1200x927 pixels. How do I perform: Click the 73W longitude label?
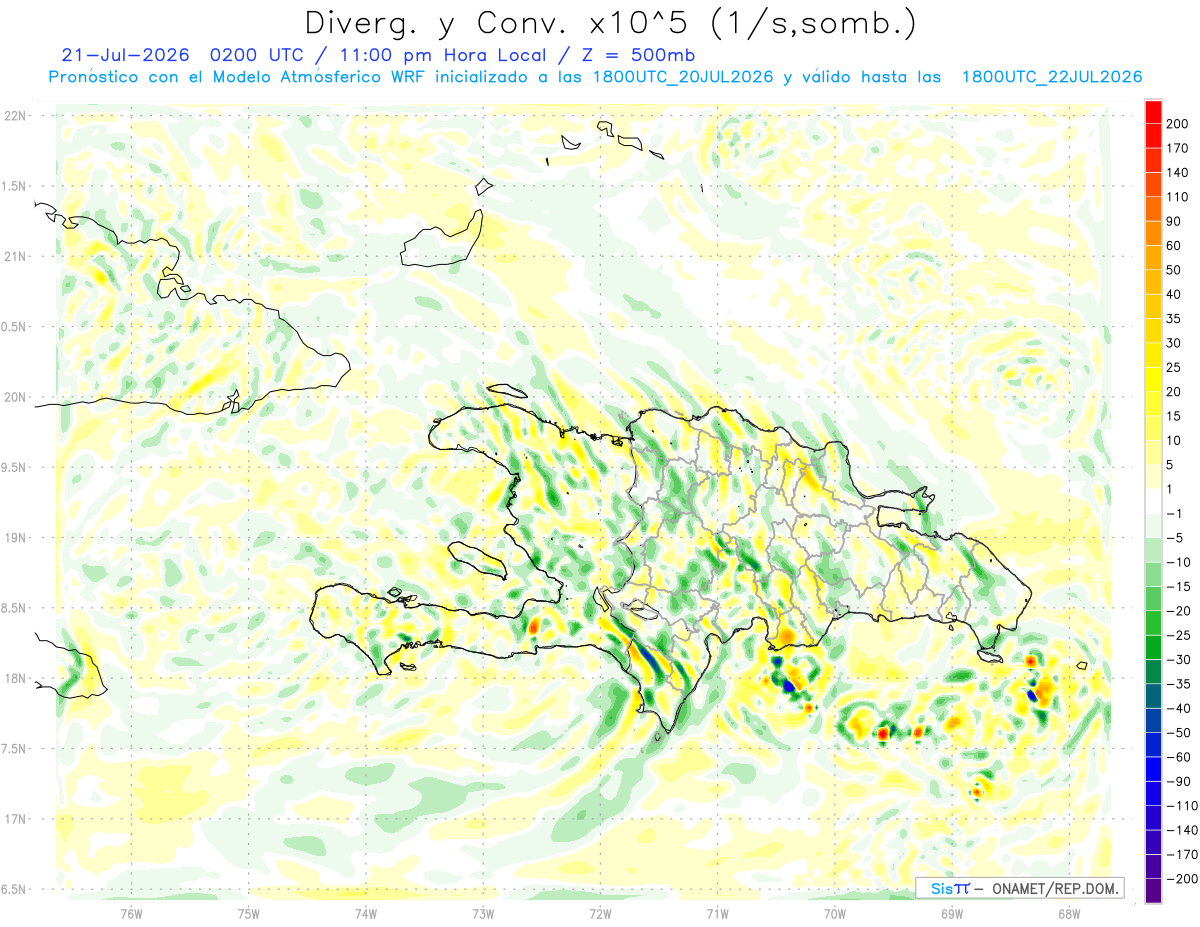coord(482,913)
